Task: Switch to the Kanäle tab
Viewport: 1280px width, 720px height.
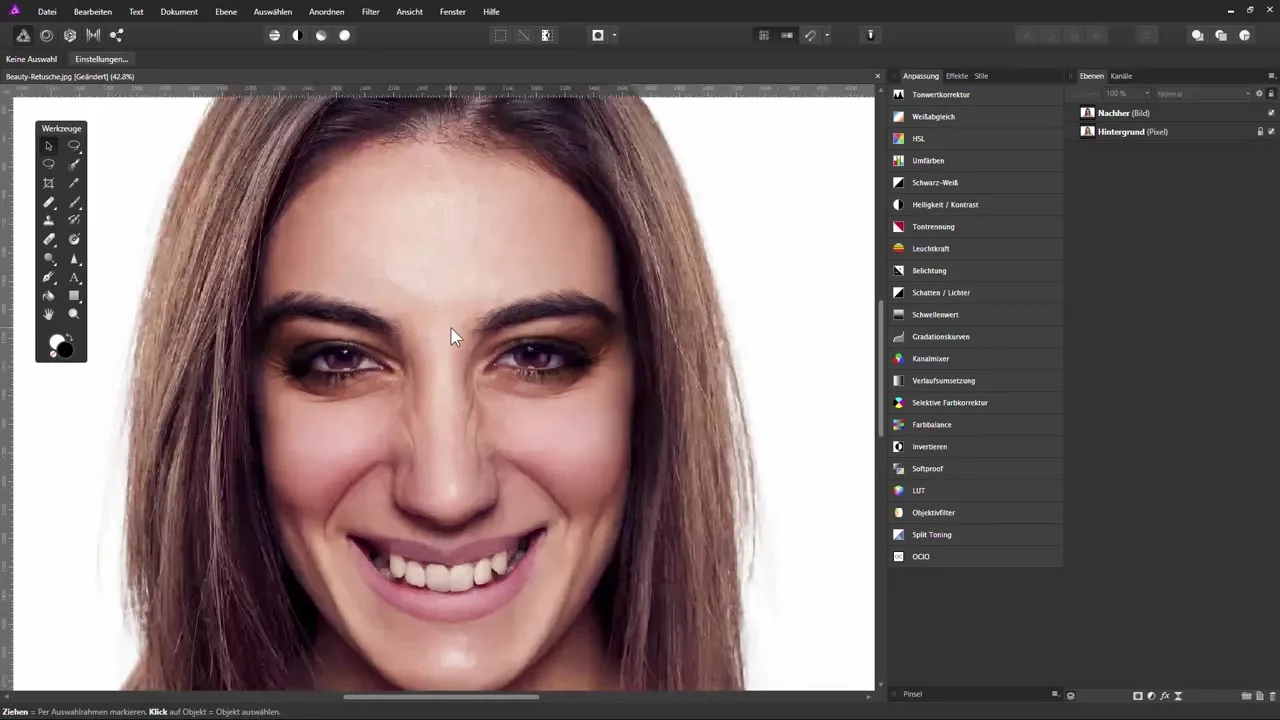Action: tap(1121, 76)
